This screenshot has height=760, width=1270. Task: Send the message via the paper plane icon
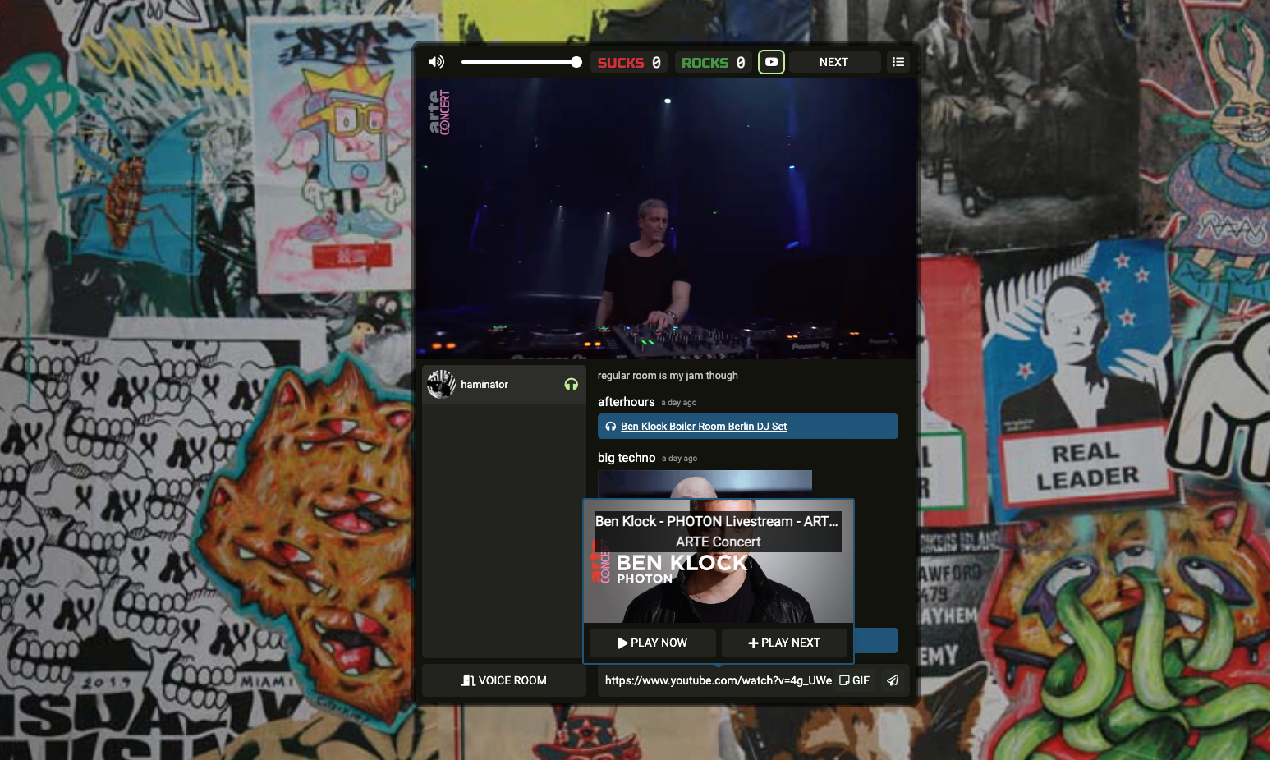892,680
